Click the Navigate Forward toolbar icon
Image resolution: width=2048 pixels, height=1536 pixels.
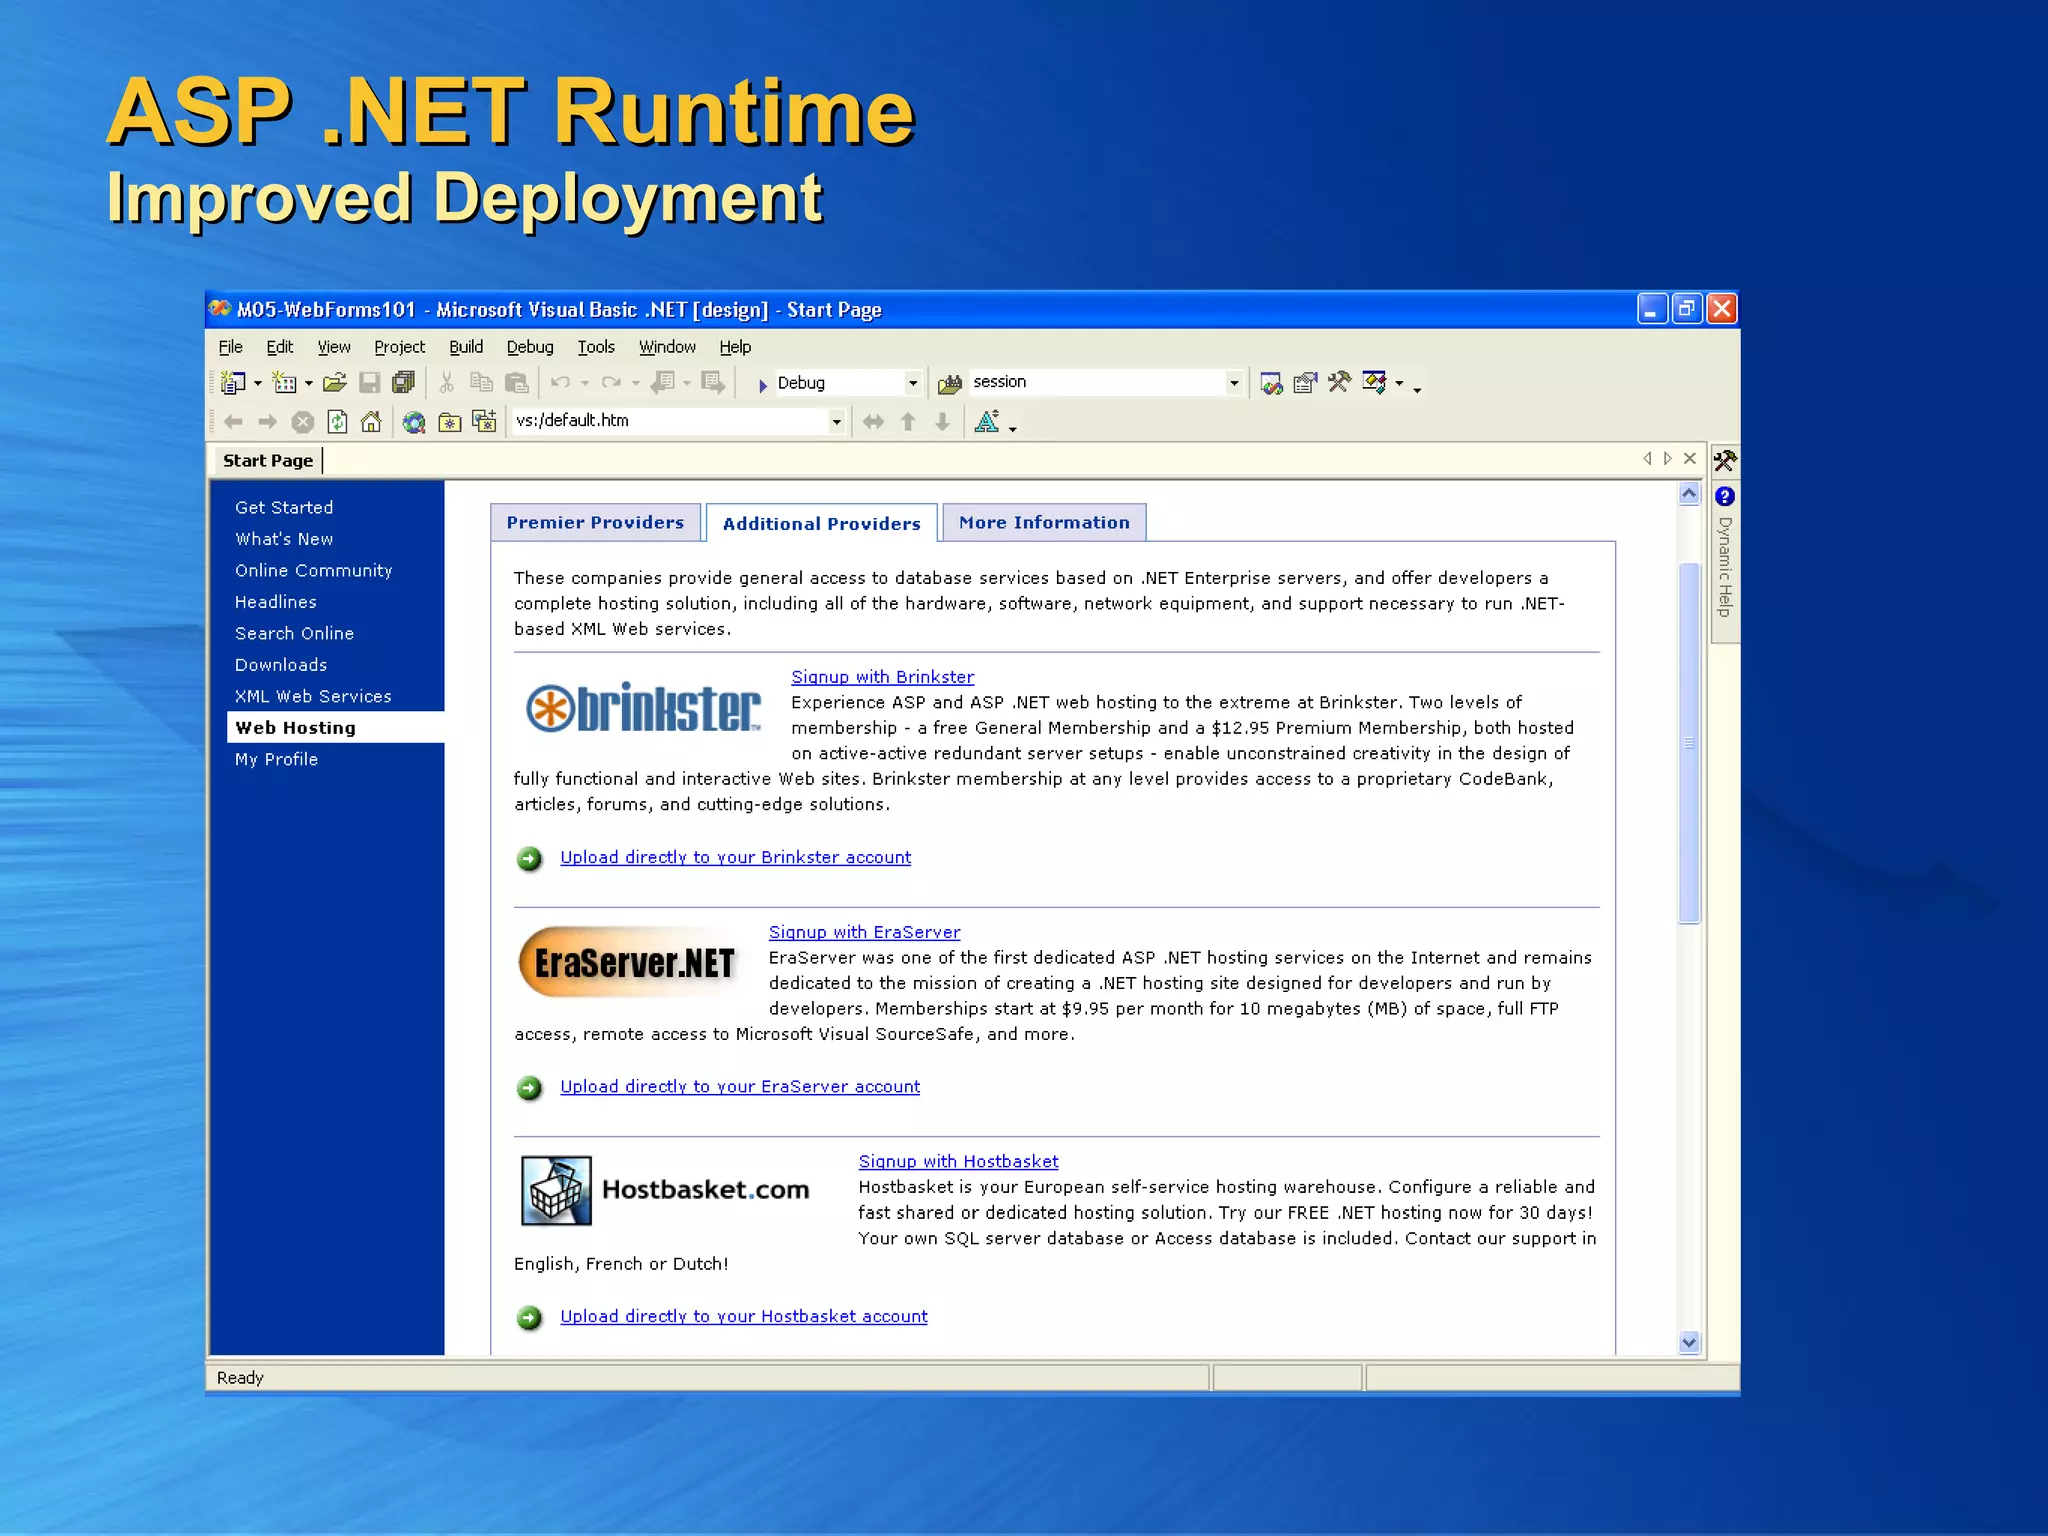coord(713,383)
